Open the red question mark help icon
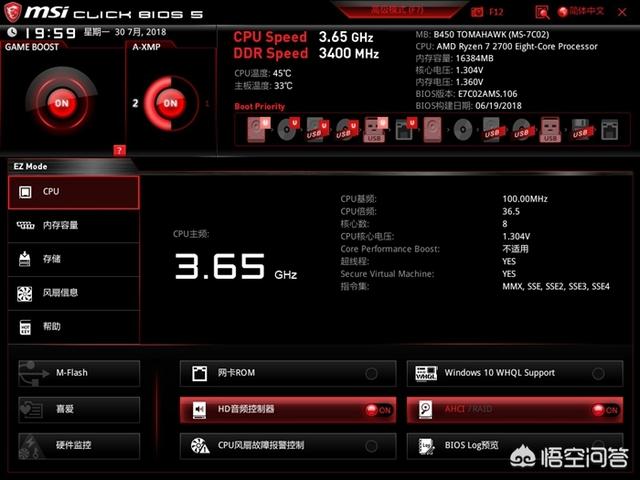 click(x=119, y=151)
